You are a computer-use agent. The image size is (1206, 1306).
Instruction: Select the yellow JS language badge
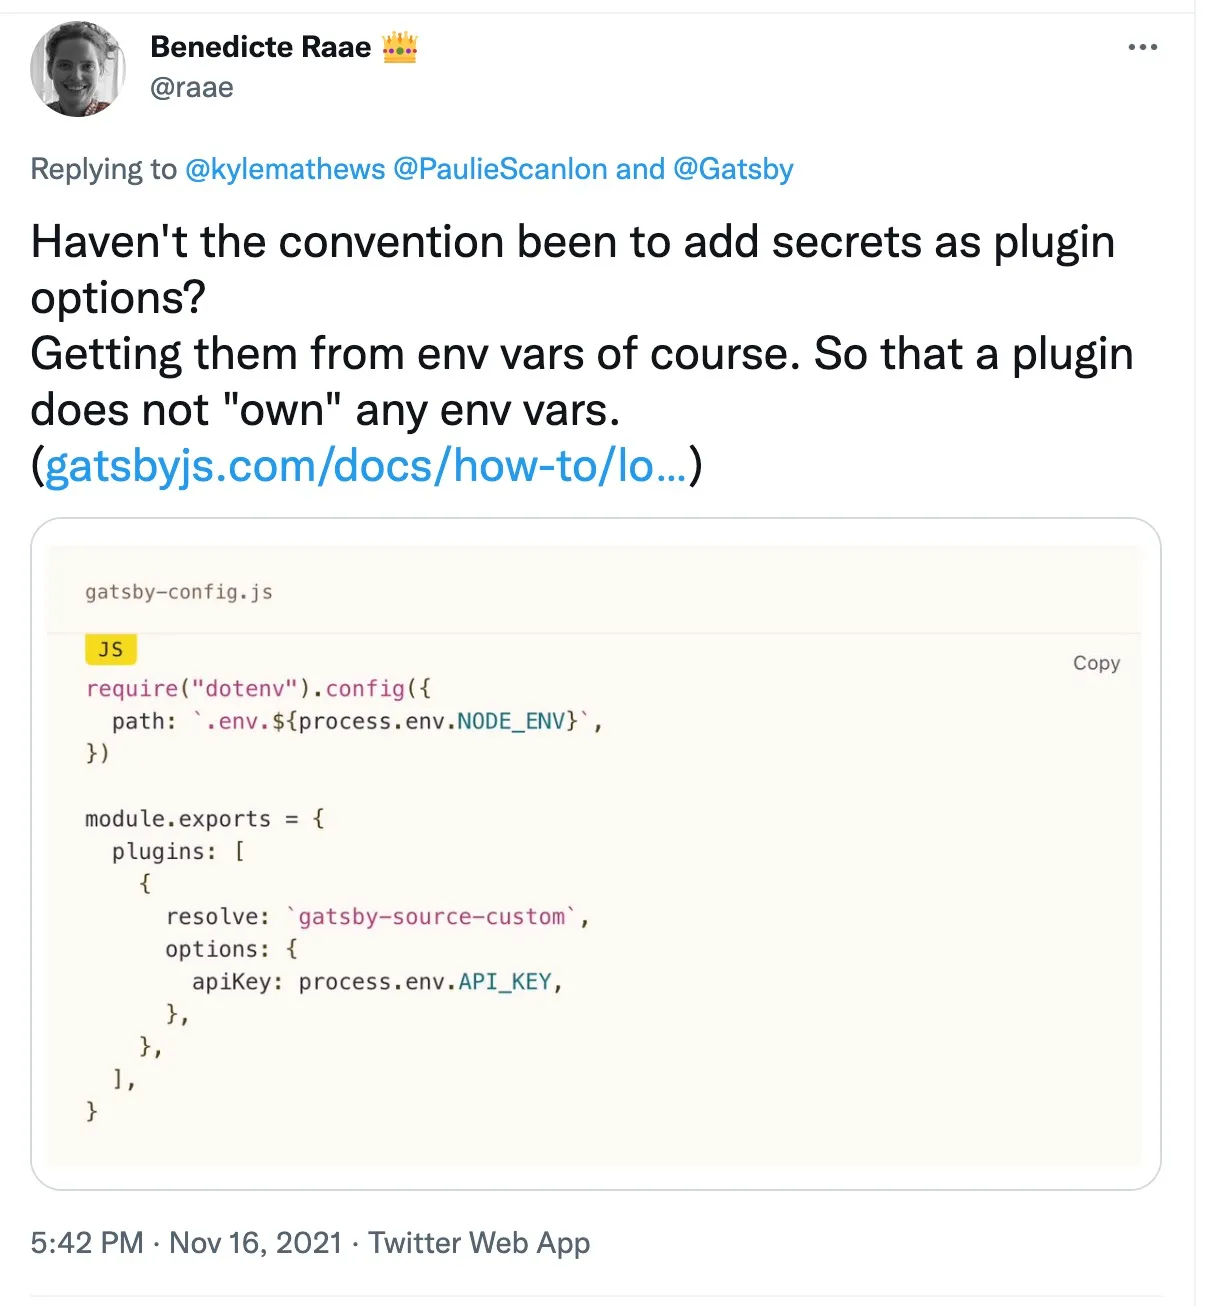click(110, 649)
